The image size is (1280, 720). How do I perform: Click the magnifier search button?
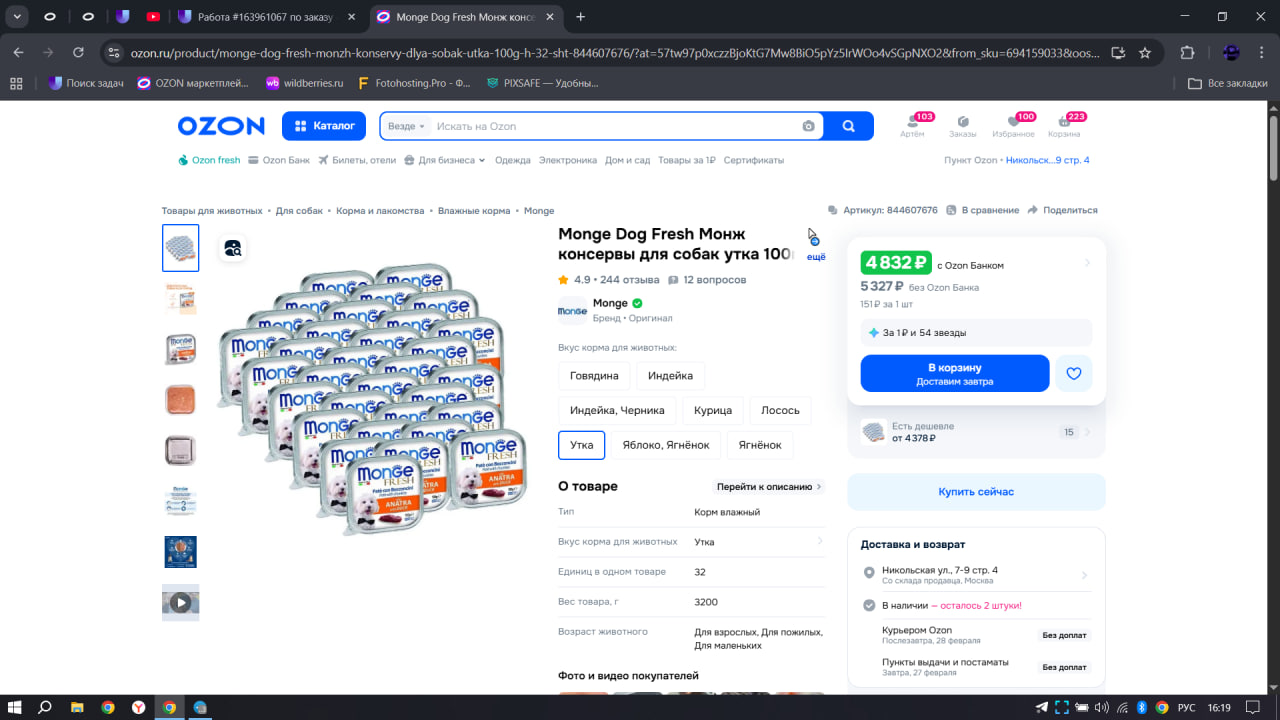click(x=849, y=126)
